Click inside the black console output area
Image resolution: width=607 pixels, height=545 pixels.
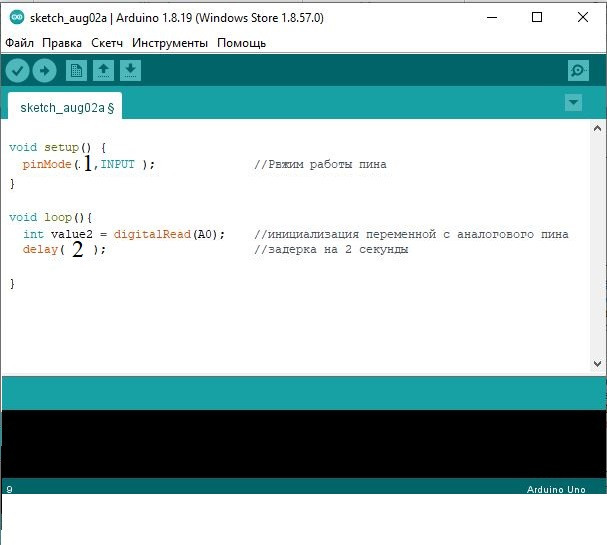click(x=304, y=444)
